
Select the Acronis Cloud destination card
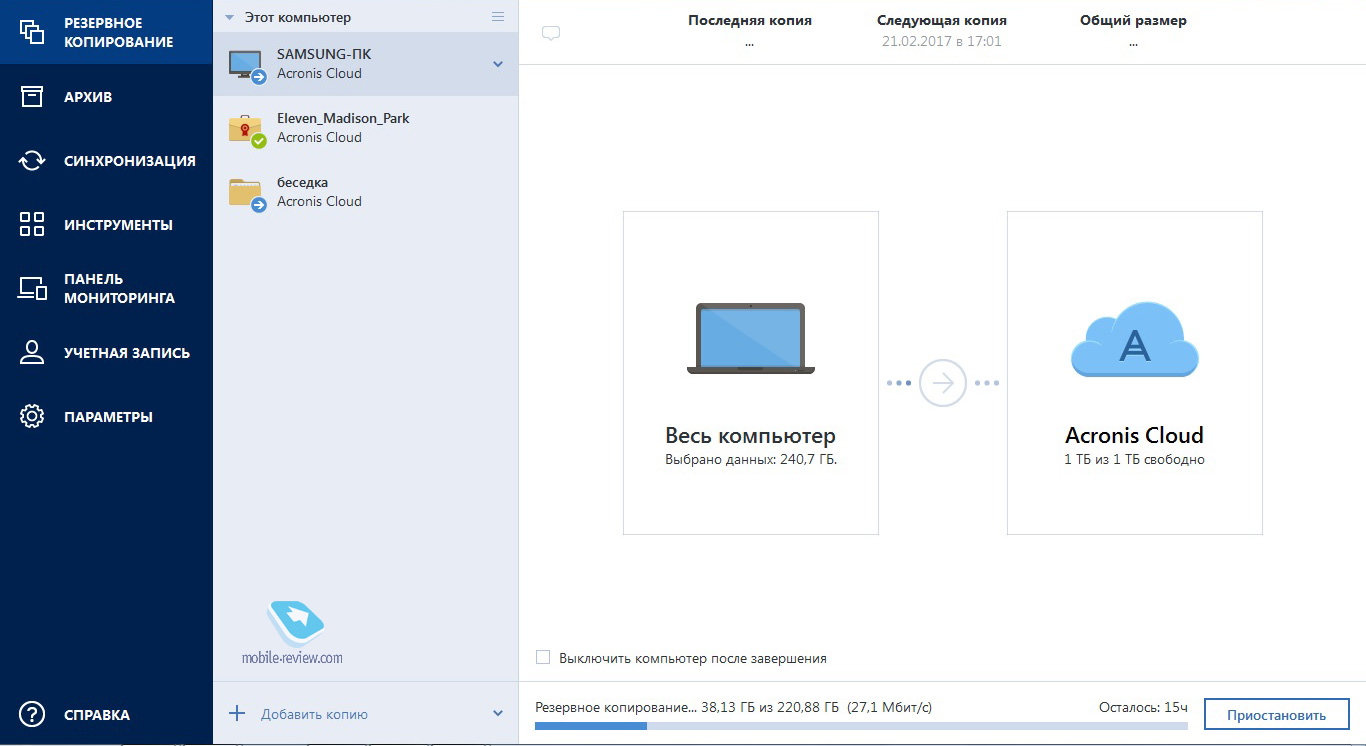1134,373
